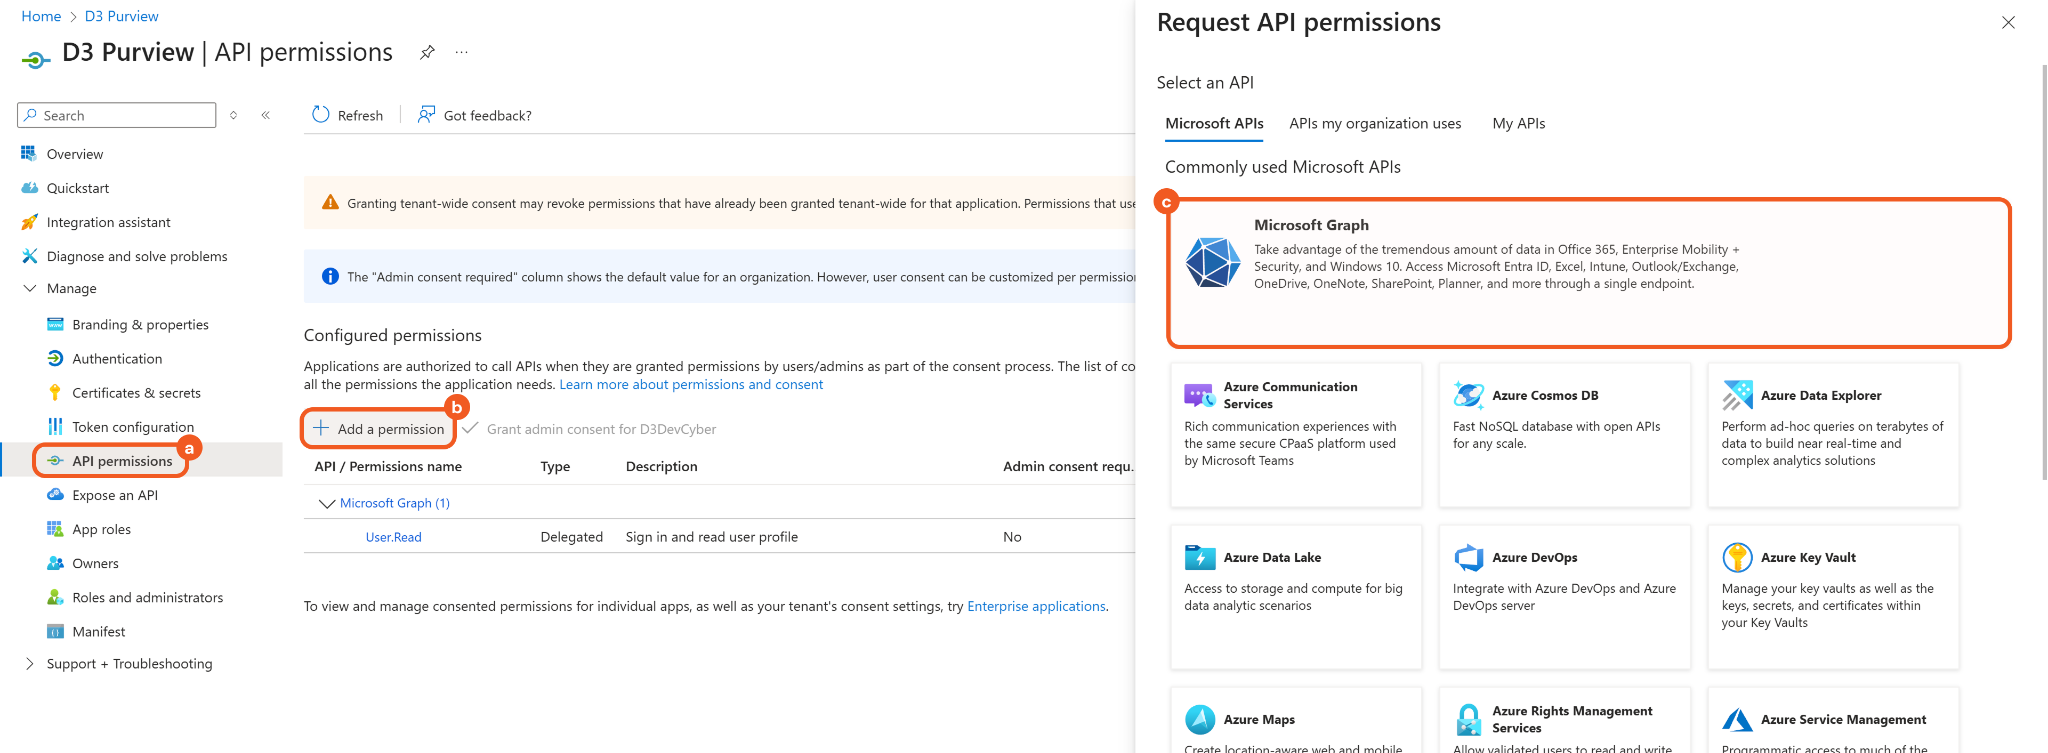
Task: Collapse the Manage section in the sidebar
Action: tap(29, 288)
